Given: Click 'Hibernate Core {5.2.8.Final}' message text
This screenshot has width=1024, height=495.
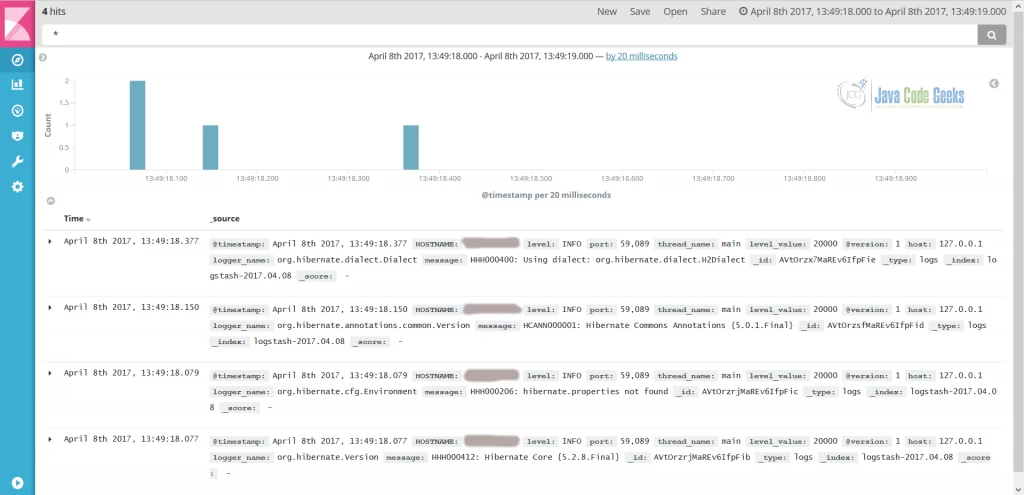Looking at the screenshot, I should pyautogui.click(x=552, y=457).
